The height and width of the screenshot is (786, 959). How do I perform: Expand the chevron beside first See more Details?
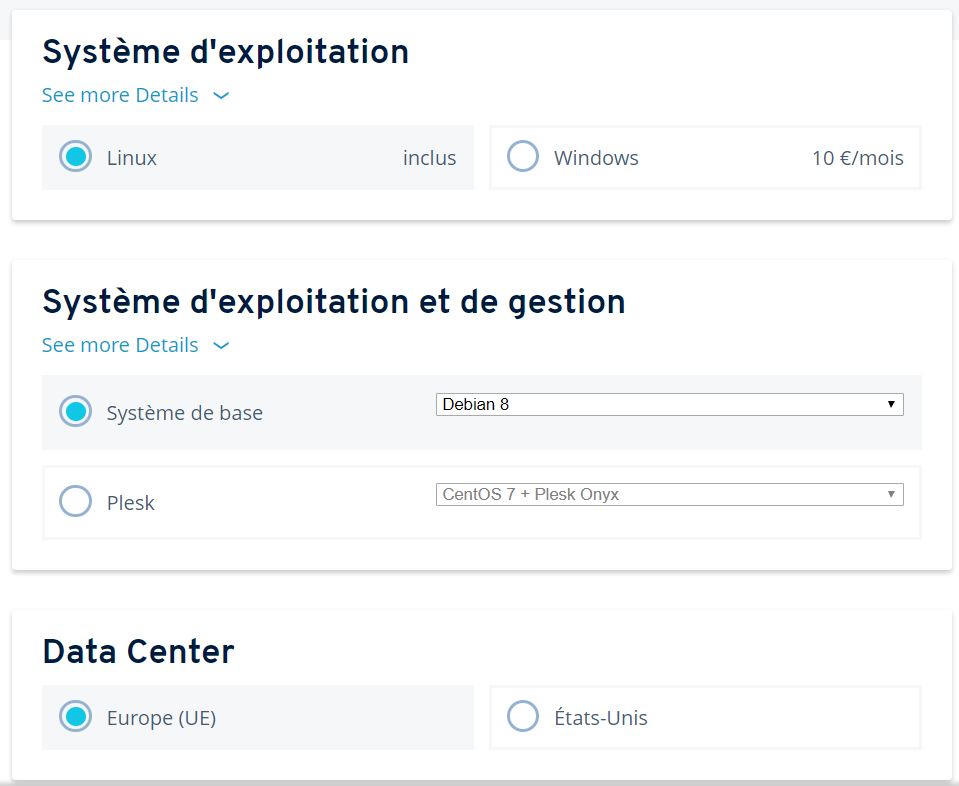coord(220,95)
